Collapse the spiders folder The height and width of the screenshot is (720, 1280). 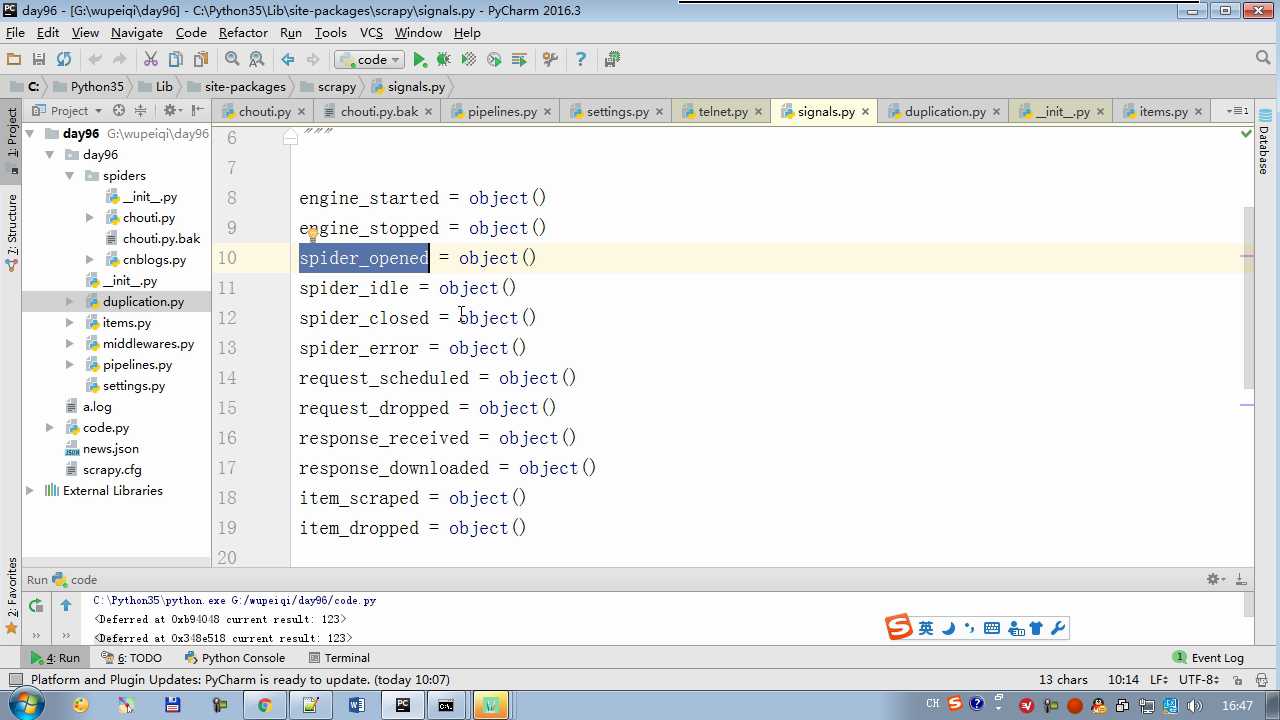tap(70, 176)
